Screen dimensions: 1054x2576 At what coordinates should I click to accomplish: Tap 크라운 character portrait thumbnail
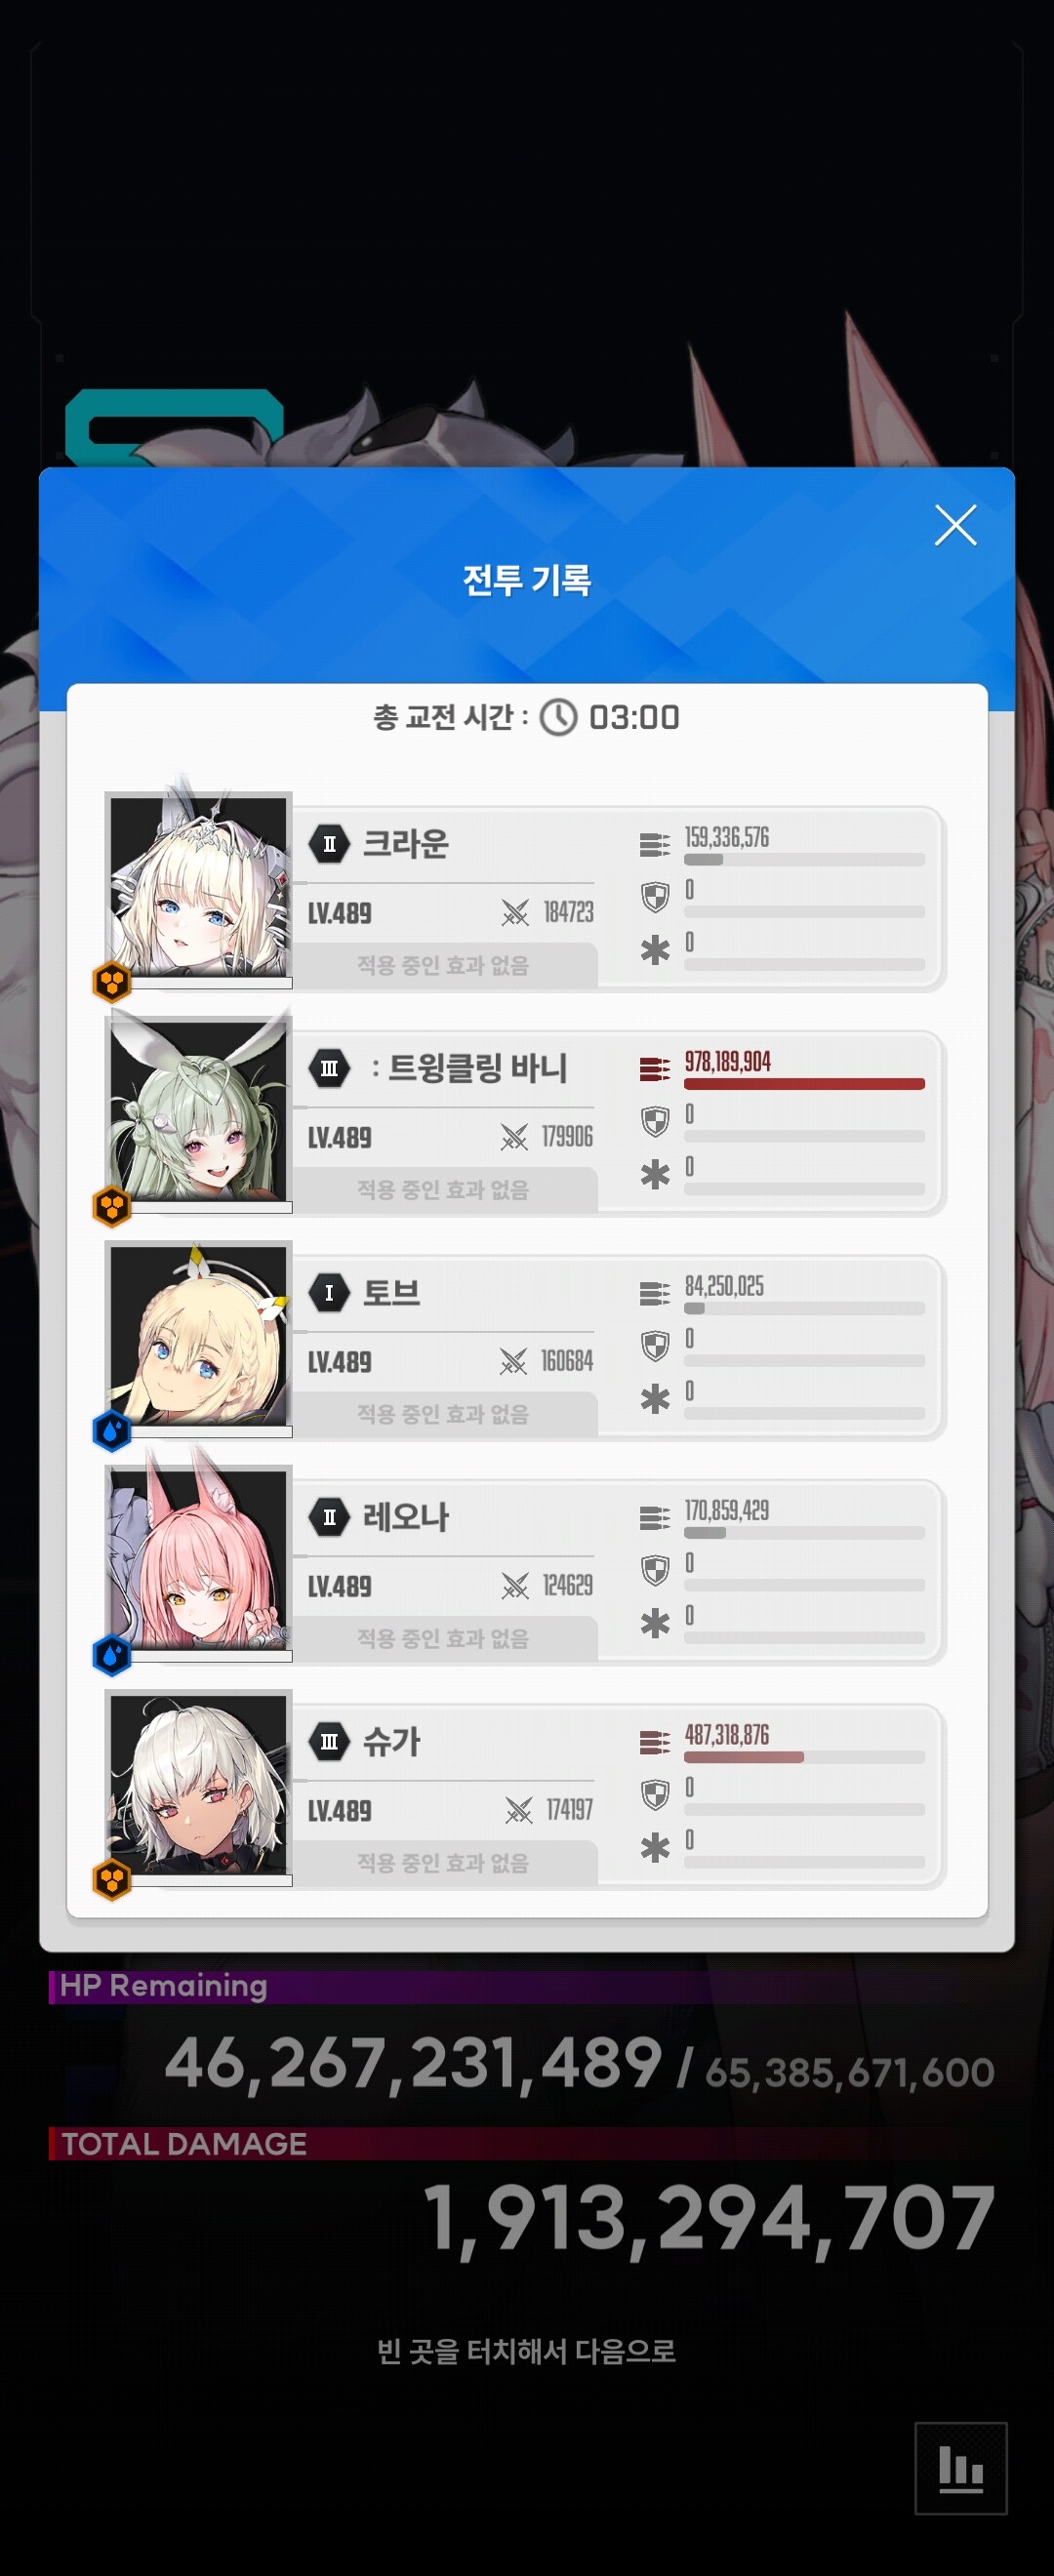pyautogui.click(x=199, y=885)
